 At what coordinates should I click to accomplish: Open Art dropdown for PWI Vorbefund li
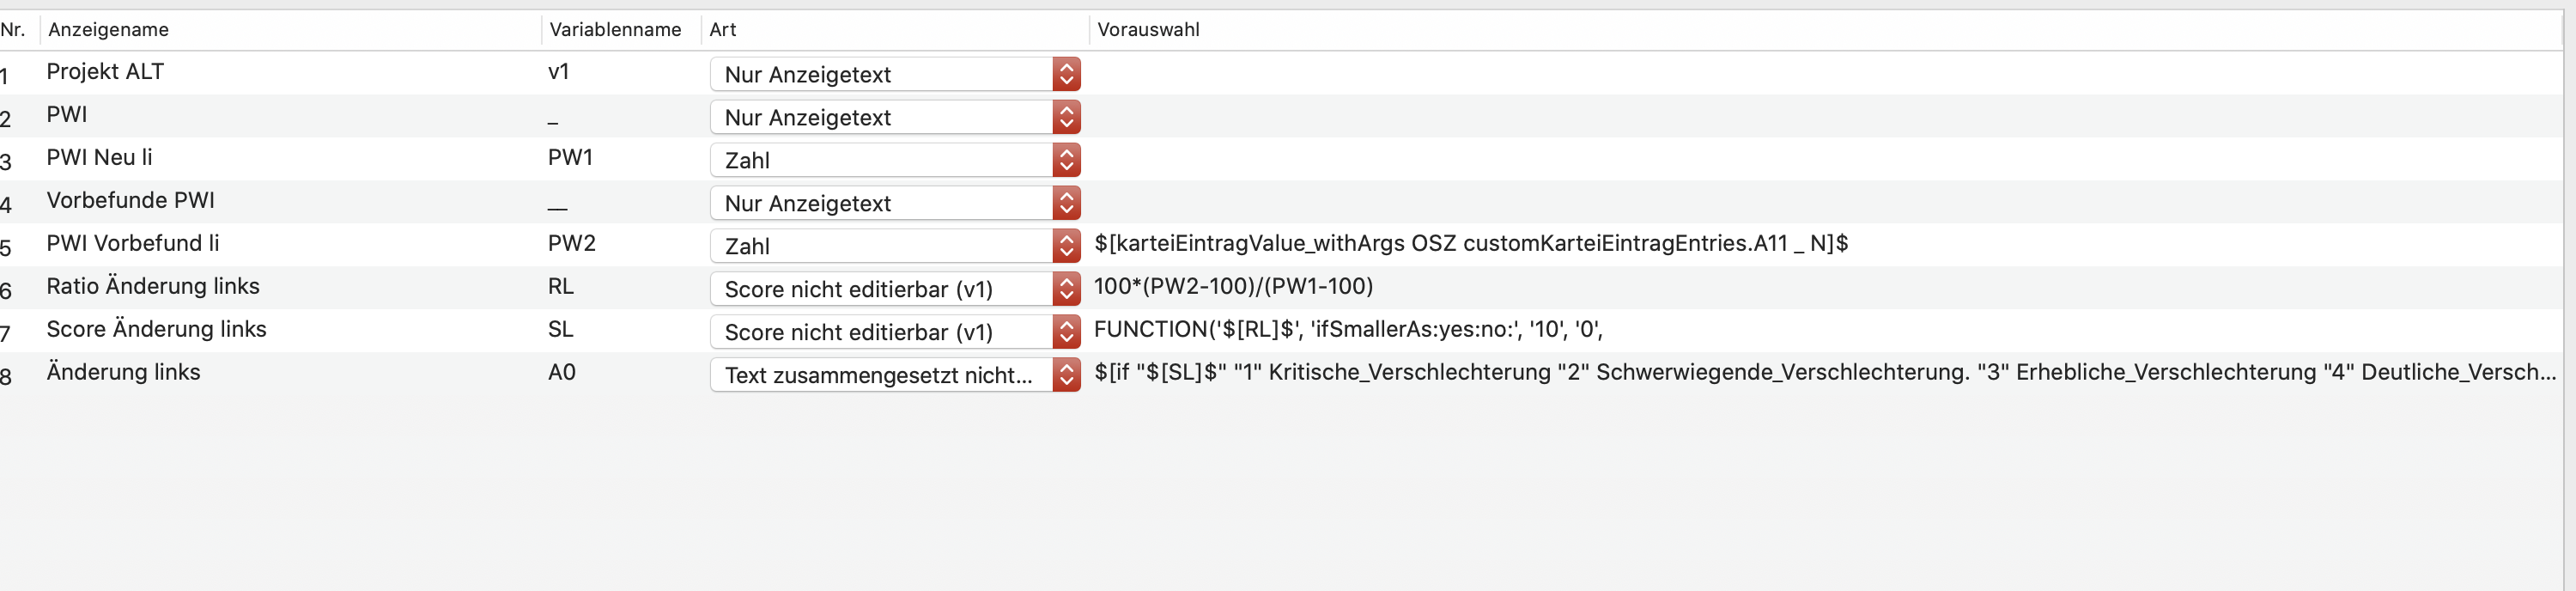click(x=895, y=246)
